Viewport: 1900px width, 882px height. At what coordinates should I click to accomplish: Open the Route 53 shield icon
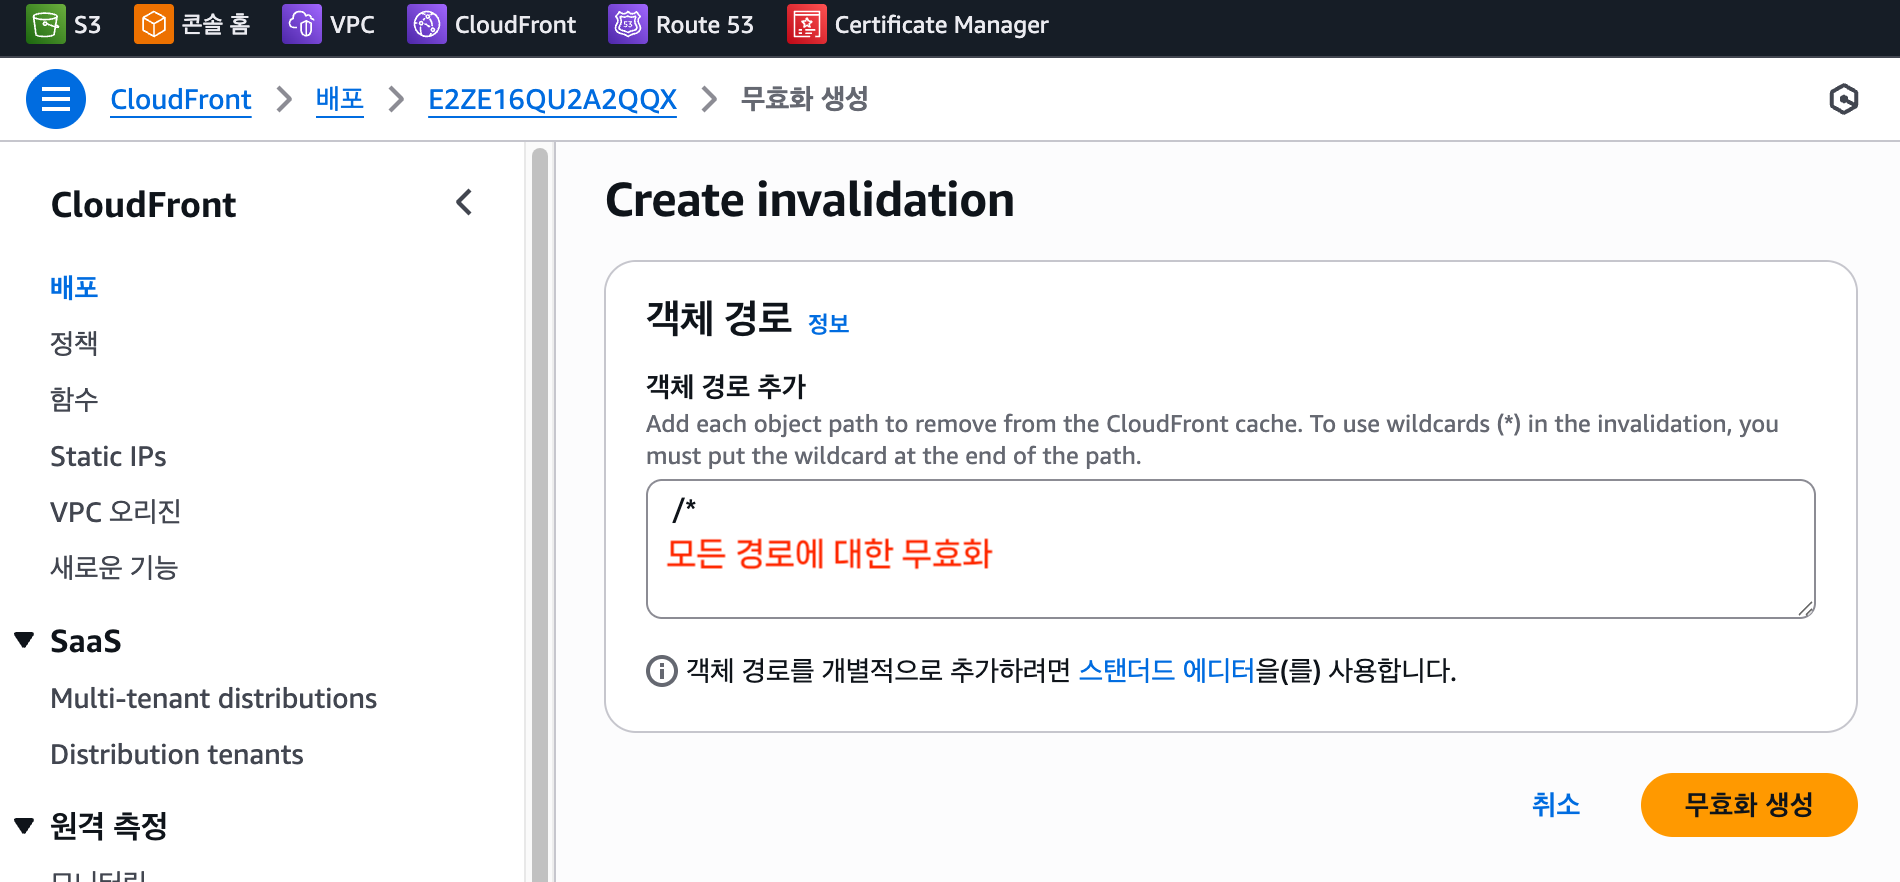pyautogui.click(x=627, y=24)
